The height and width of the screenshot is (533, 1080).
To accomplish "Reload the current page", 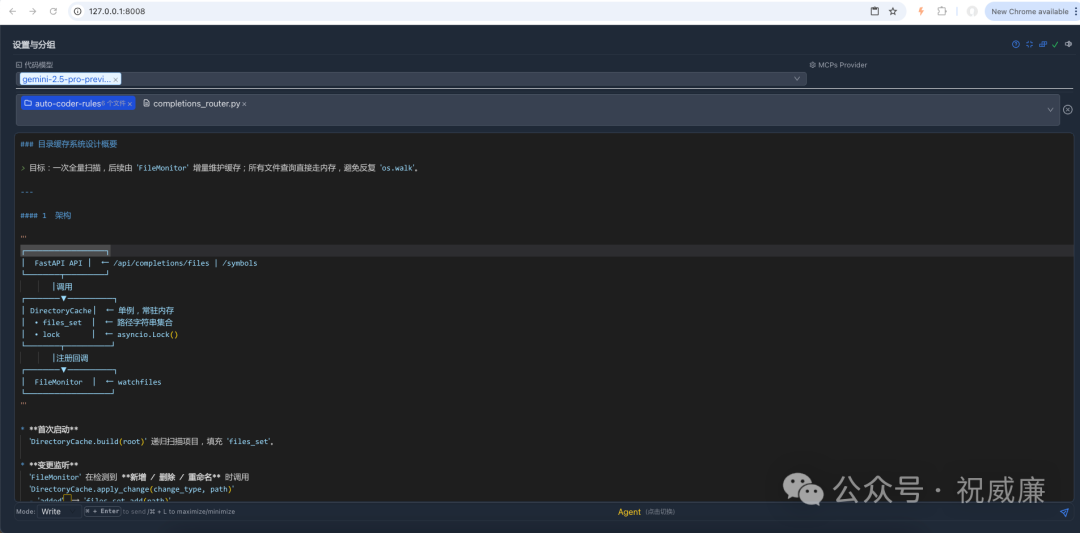I will [x=54, y=11].
